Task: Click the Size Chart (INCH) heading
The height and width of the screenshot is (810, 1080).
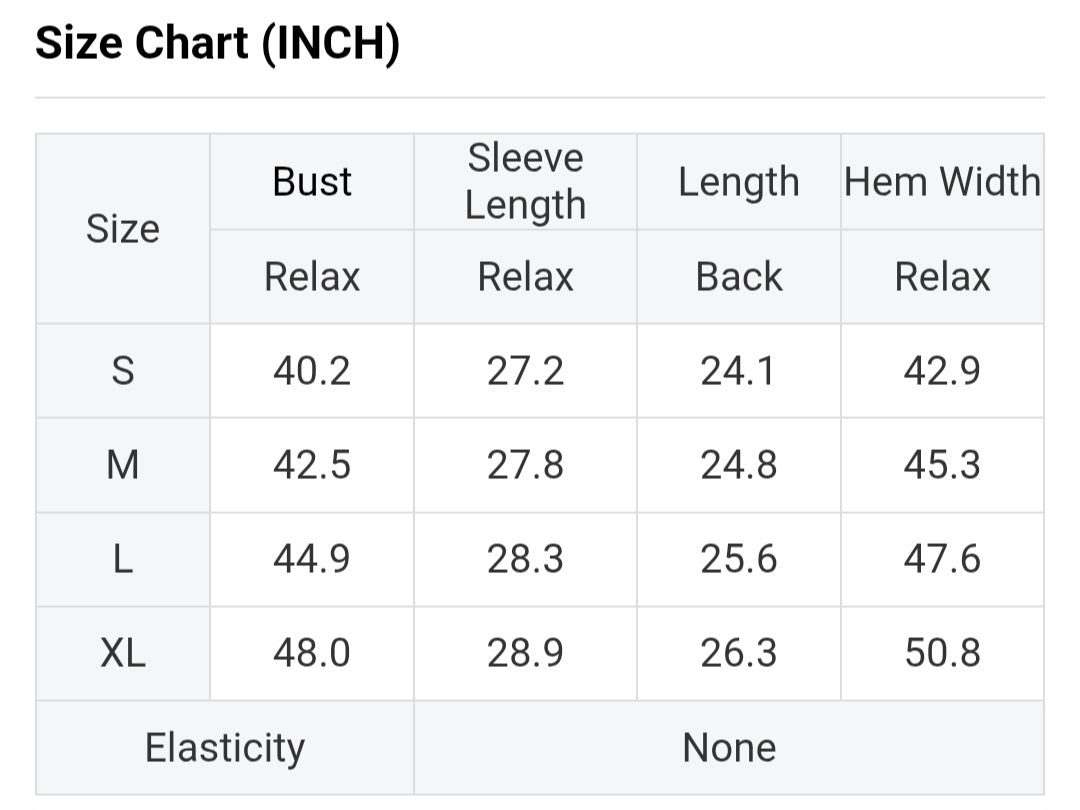Action: pos(217,43)
